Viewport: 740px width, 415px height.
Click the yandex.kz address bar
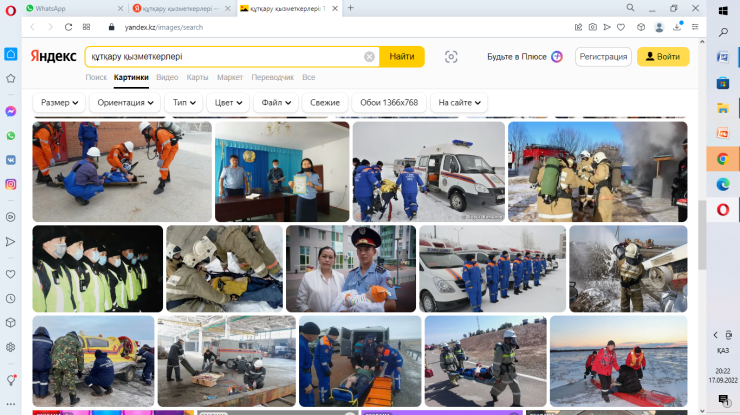click(x=164, y=27)
